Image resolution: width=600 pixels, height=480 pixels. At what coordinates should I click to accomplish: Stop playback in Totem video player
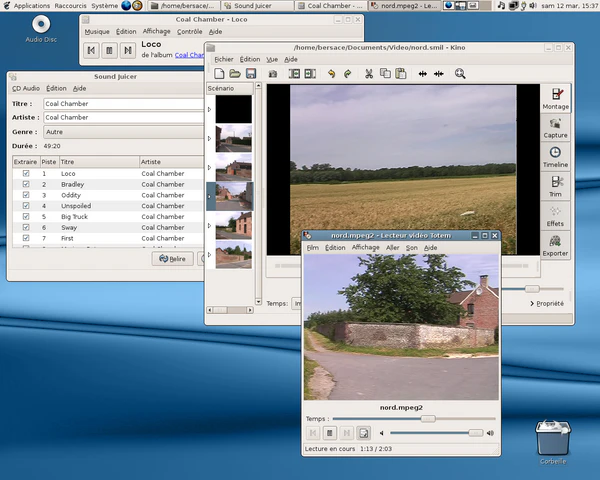click(329, 433)
